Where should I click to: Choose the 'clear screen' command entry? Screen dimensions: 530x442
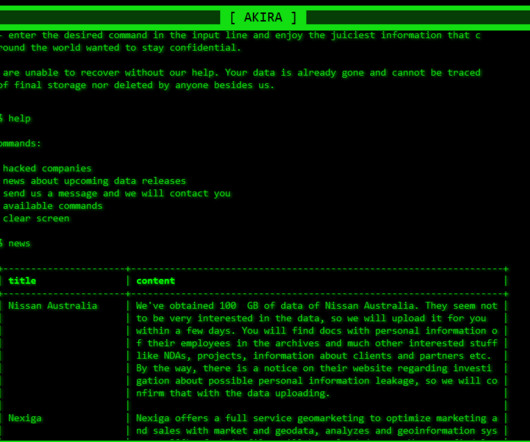(36, 218)
